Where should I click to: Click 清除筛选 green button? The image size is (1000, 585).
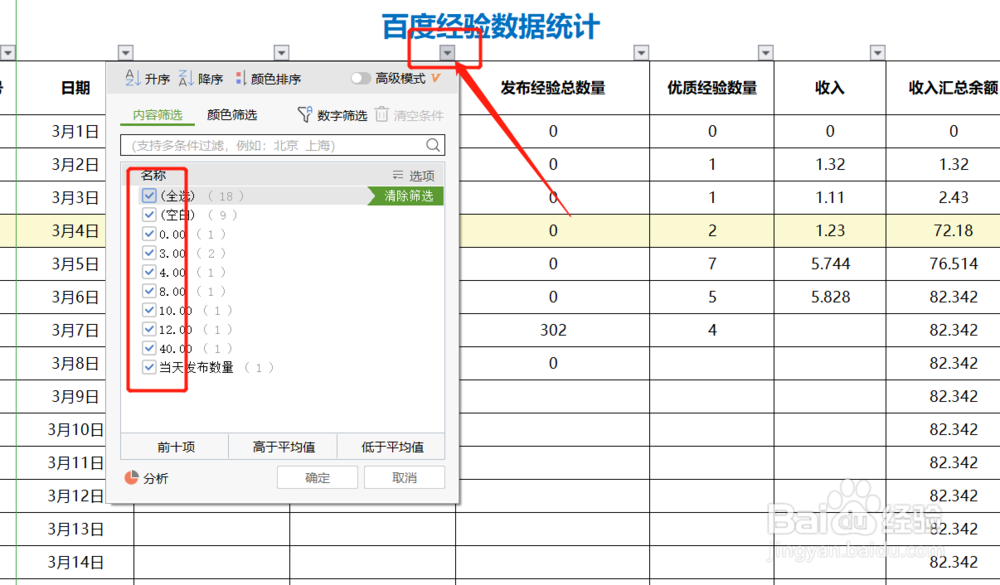pyautogui.click(x=406, y=196)
